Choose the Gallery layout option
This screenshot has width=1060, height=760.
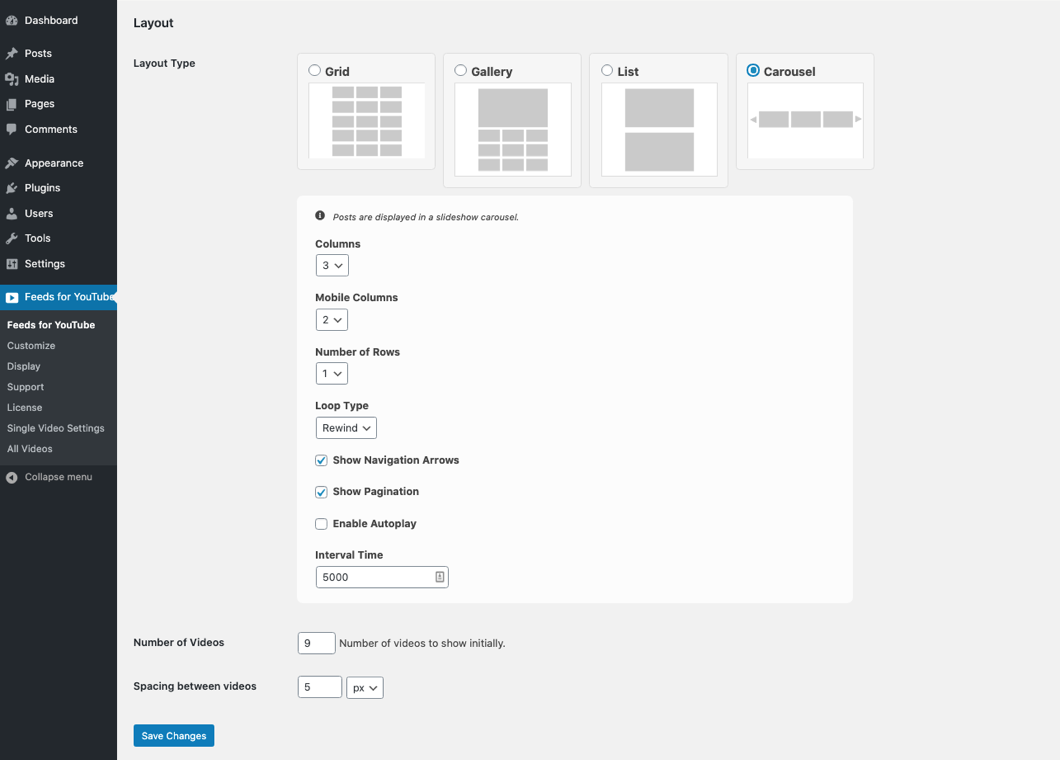(461, 71)
